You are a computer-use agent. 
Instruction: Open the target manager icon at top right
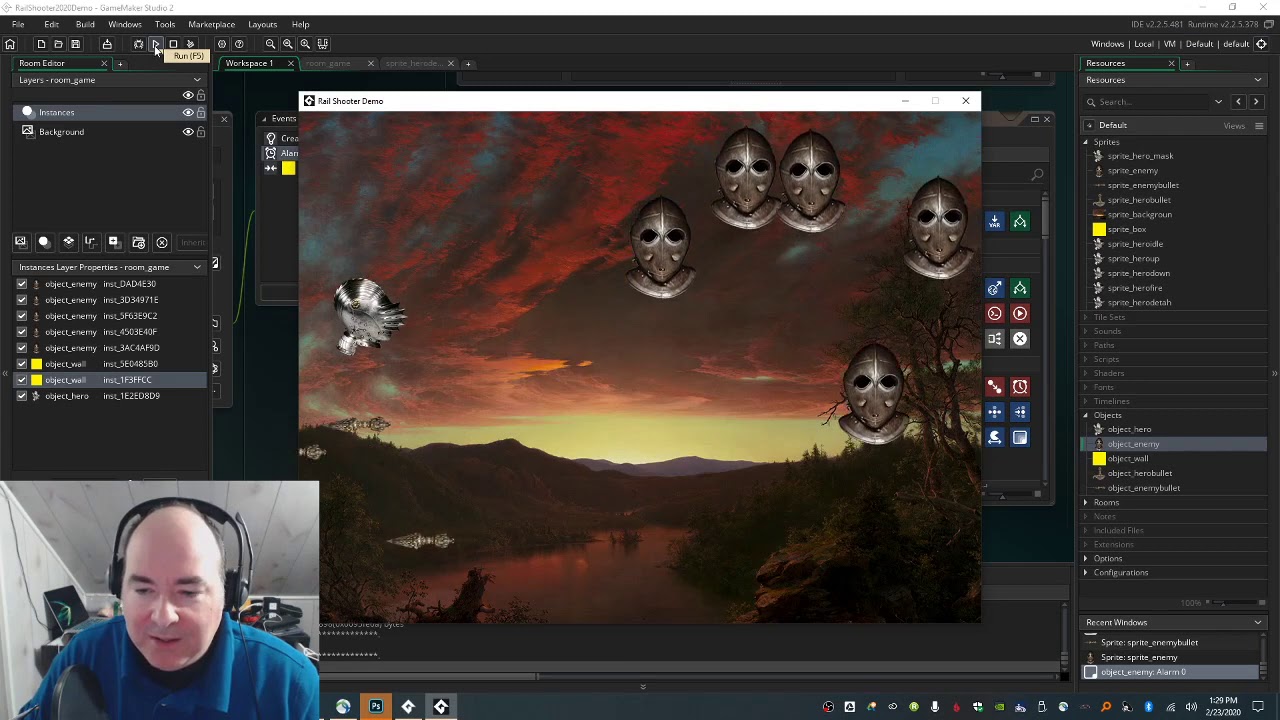(x=1261, y=44)
